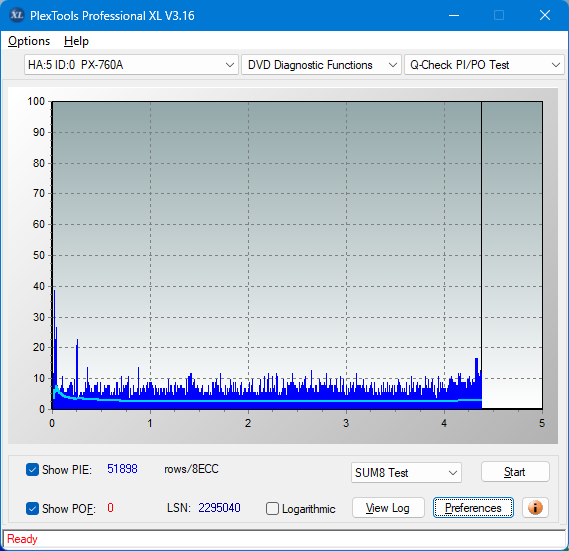Screen dimensions: 569x551
Task: Close the PlexTools Professional window
Action: [x=545, y=15]
